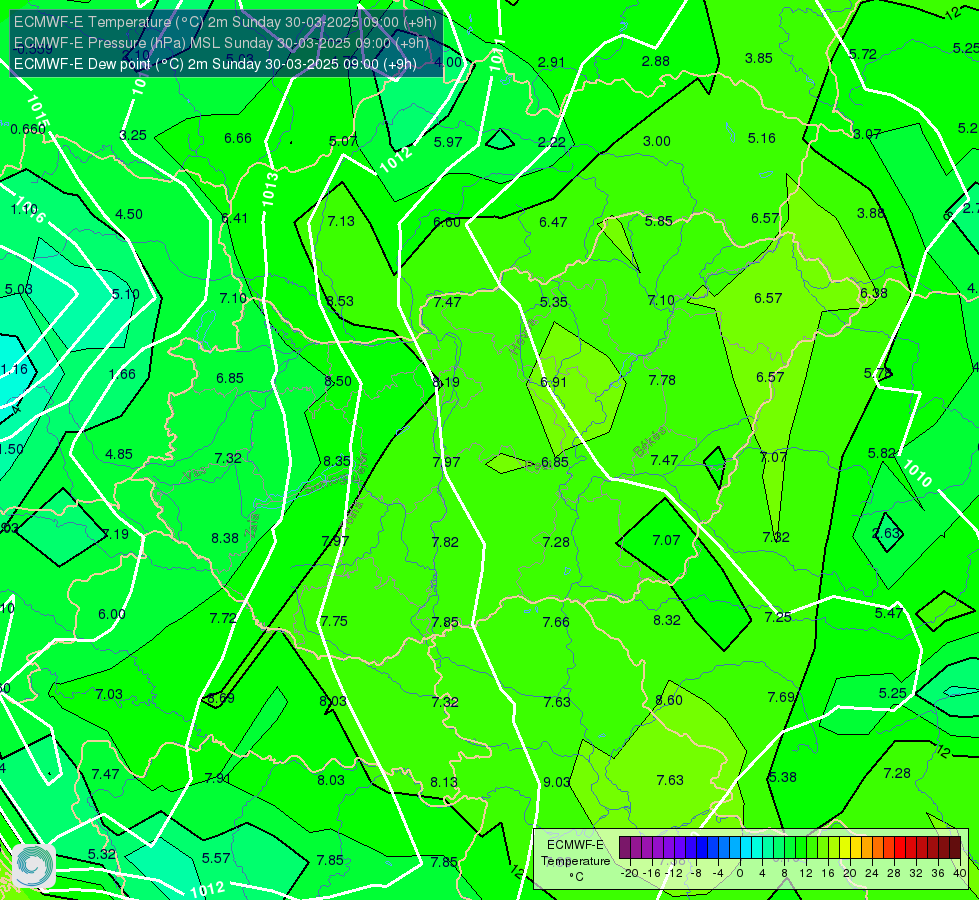
Task: Click the 3.00 dew point value
Action: click(x=657, y=141)
